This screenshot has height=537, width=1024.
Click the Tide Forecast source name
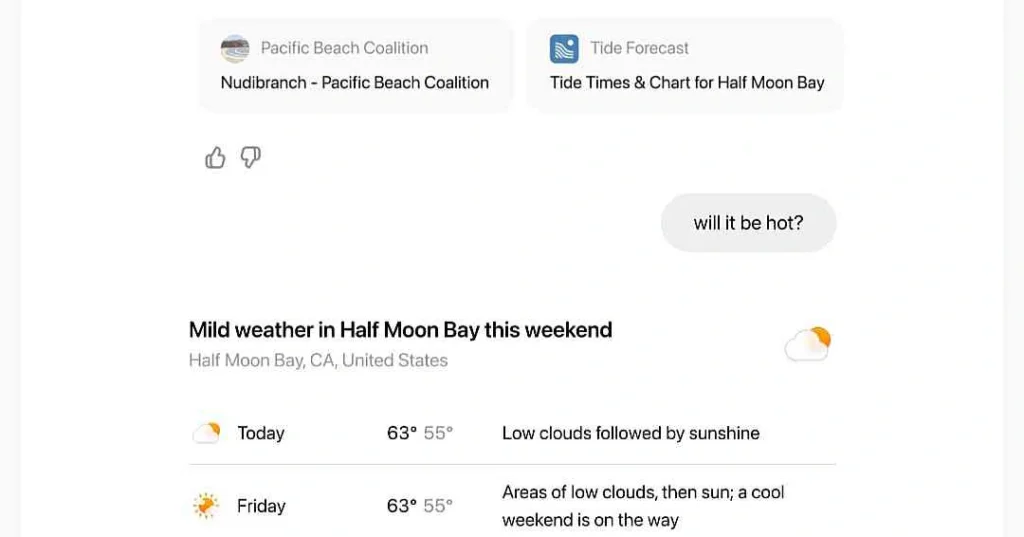(639, 48)
